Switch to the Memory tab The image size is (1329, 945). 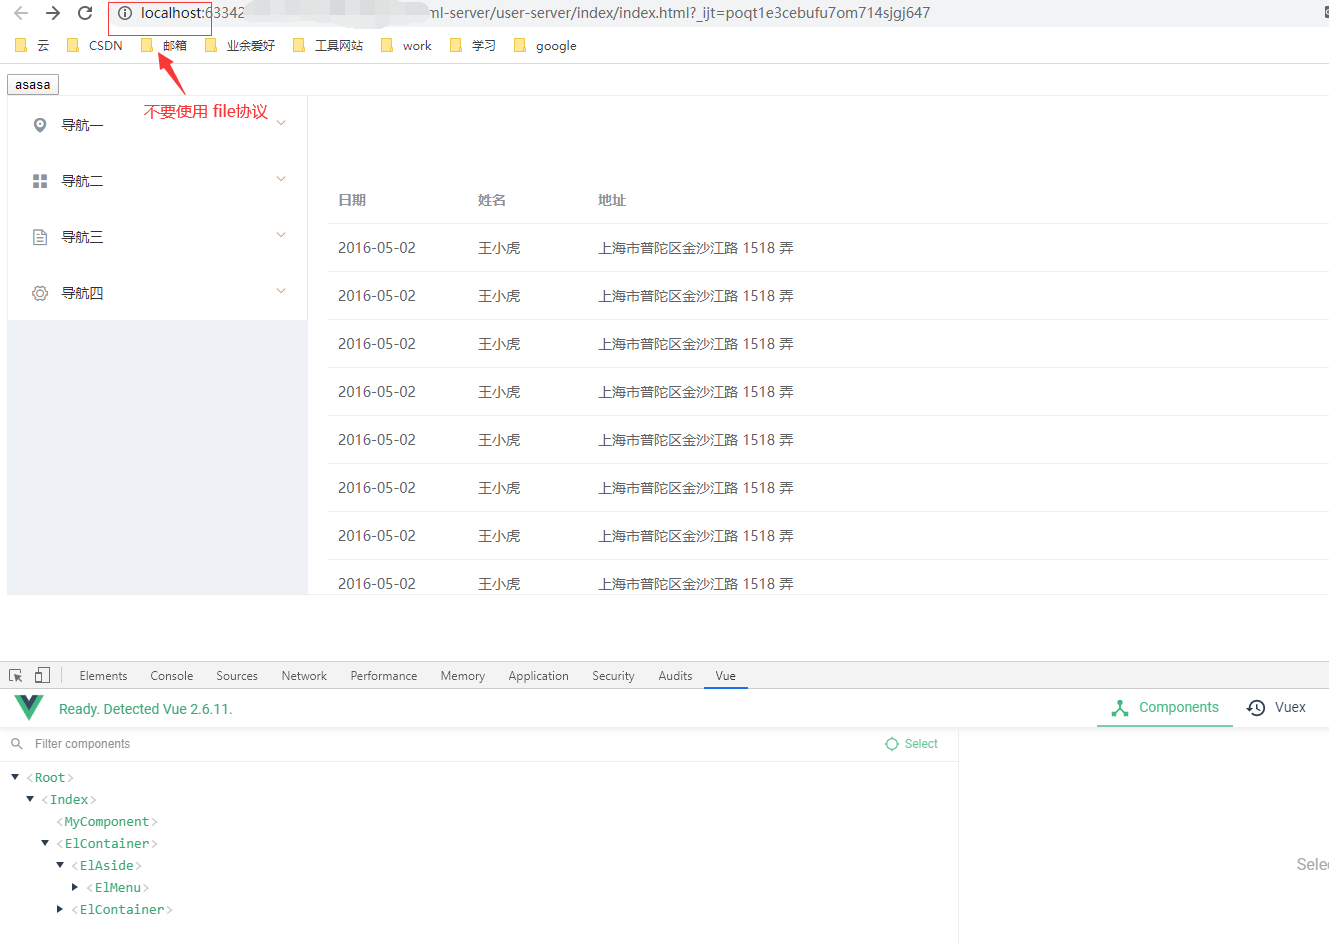click(463, 676)
